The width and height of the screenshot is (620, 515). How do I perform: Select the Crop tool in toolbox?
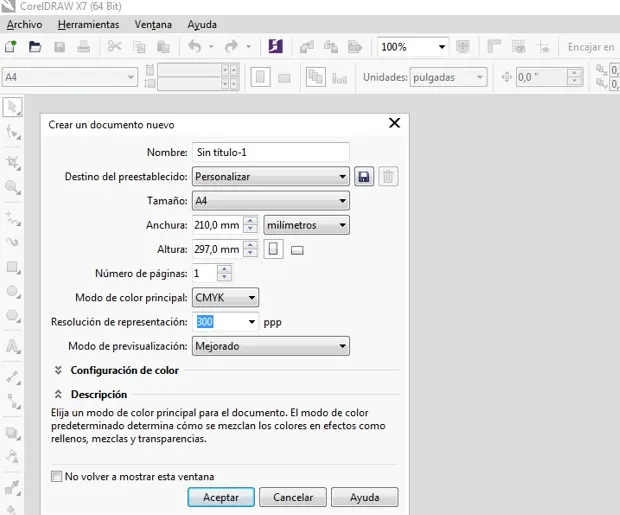13,162
